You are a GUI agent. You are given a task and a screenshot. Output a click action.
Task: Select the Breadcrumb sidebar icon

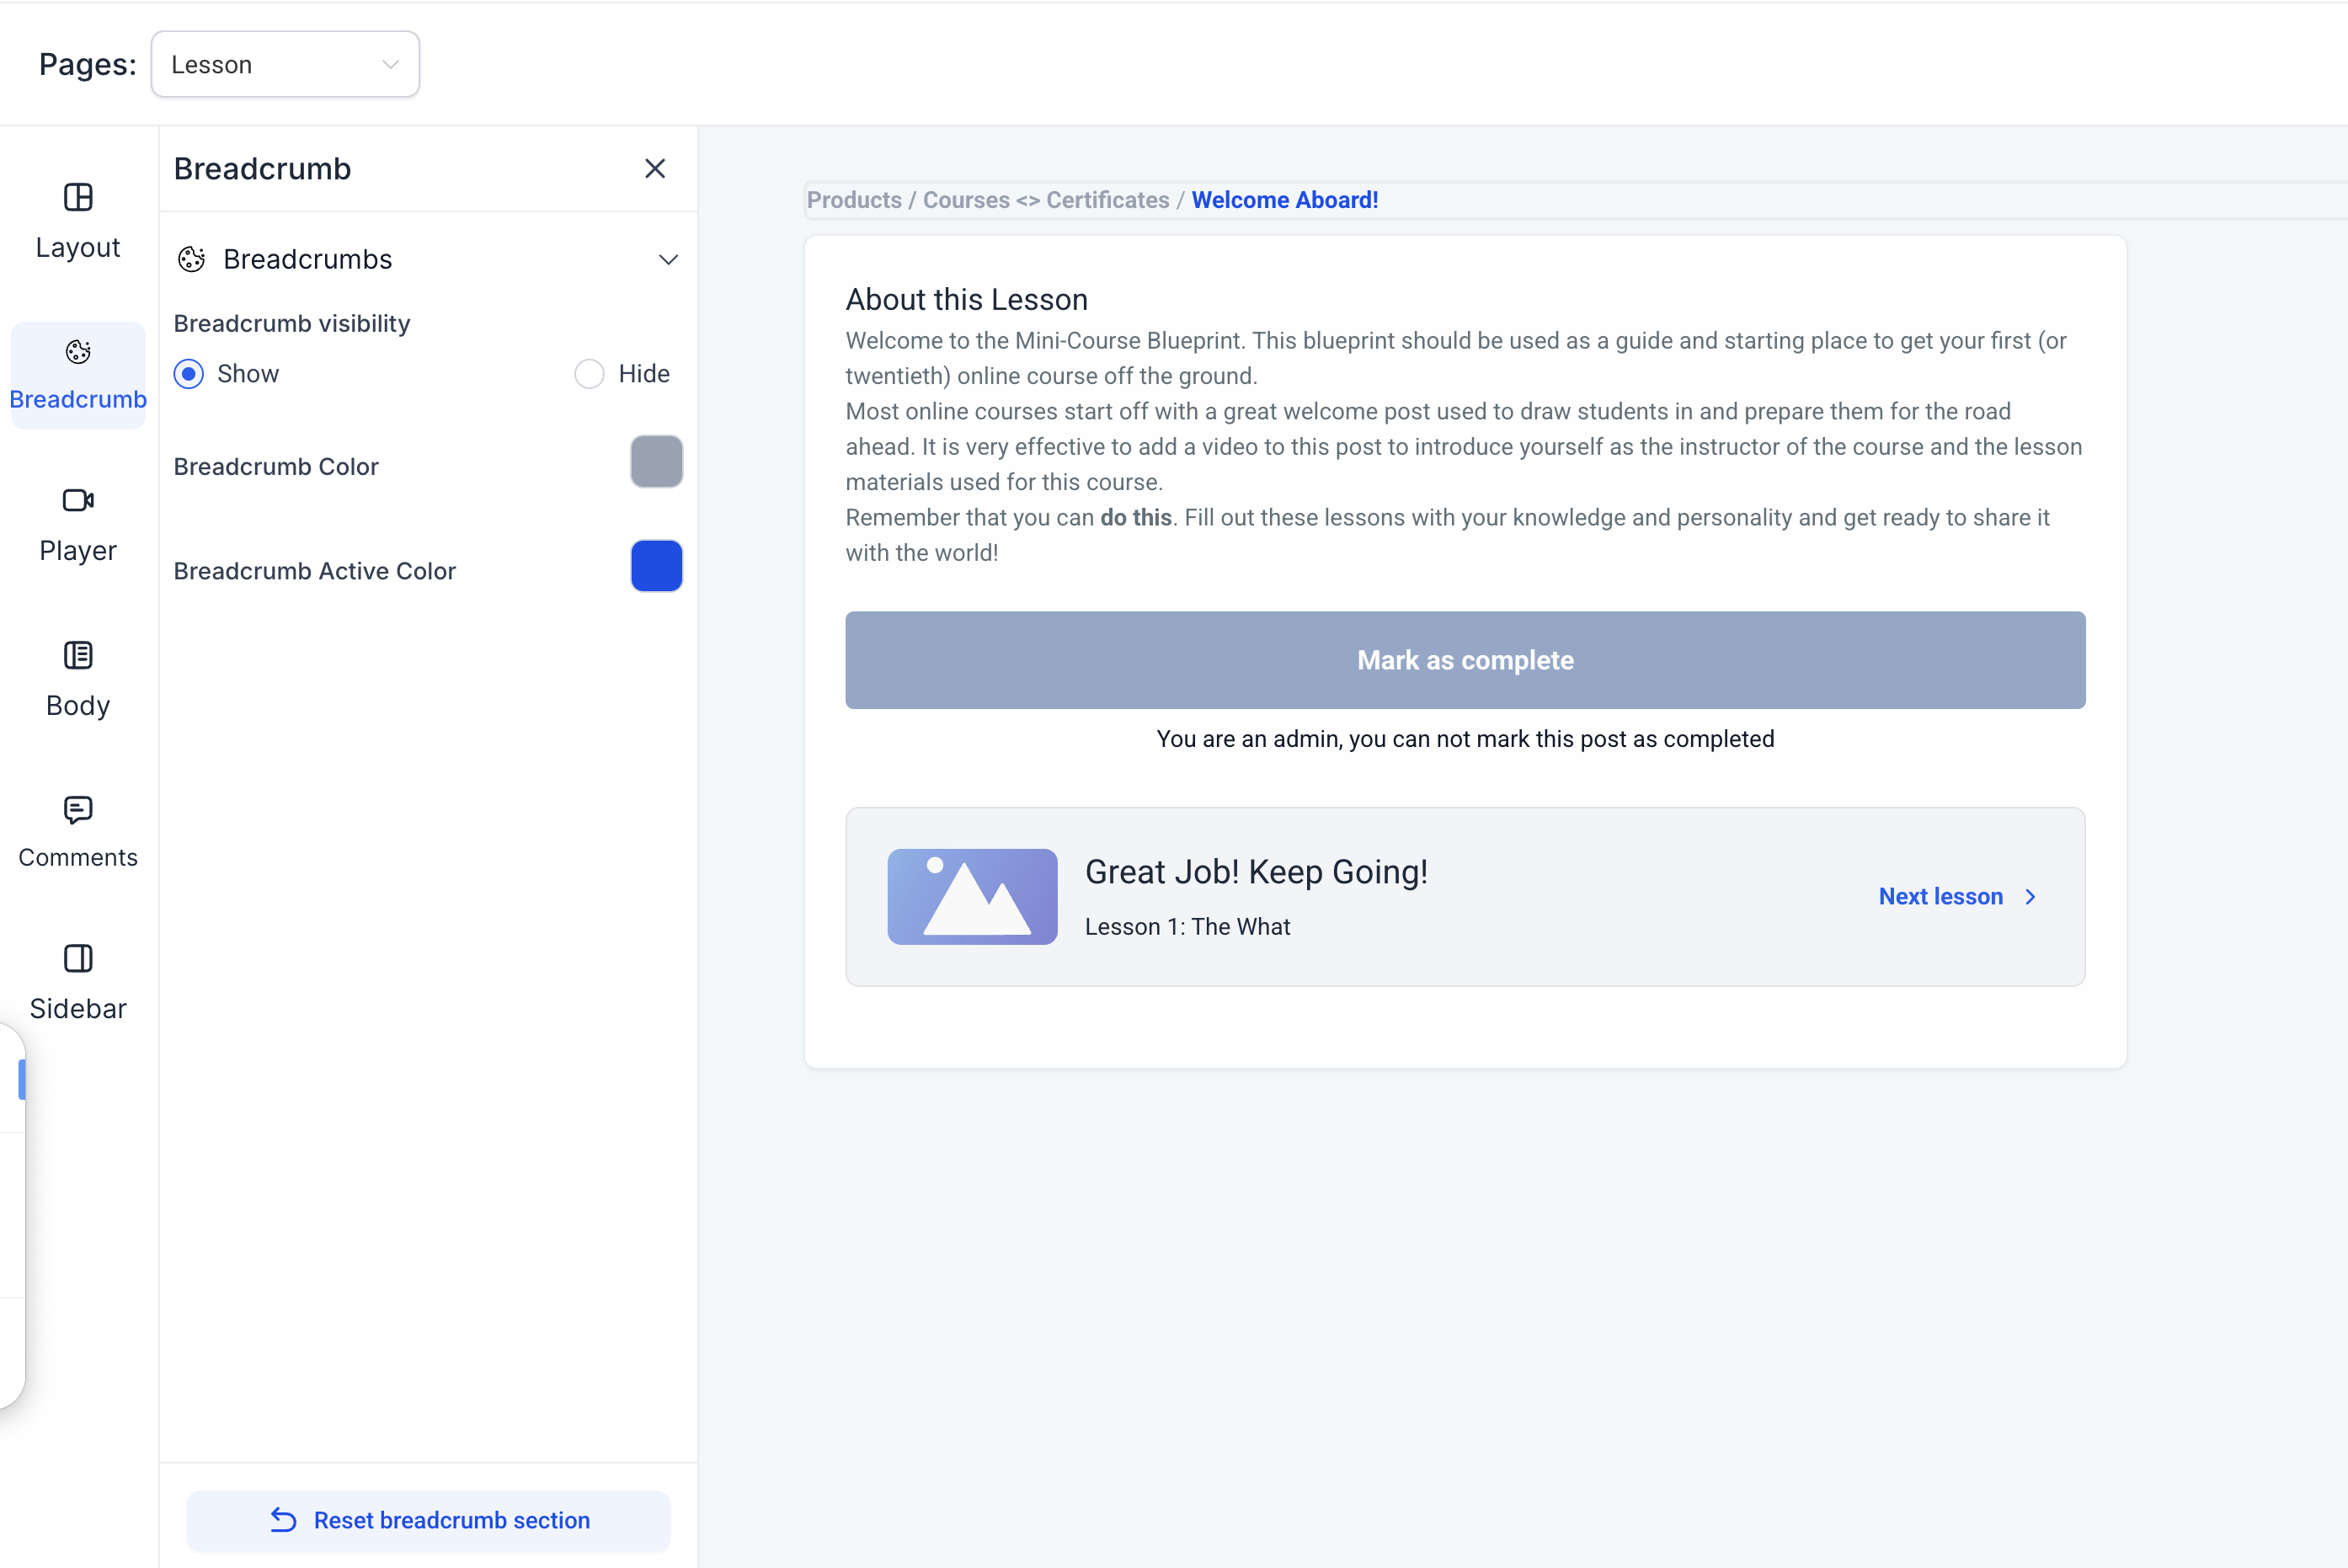(78, 352)
